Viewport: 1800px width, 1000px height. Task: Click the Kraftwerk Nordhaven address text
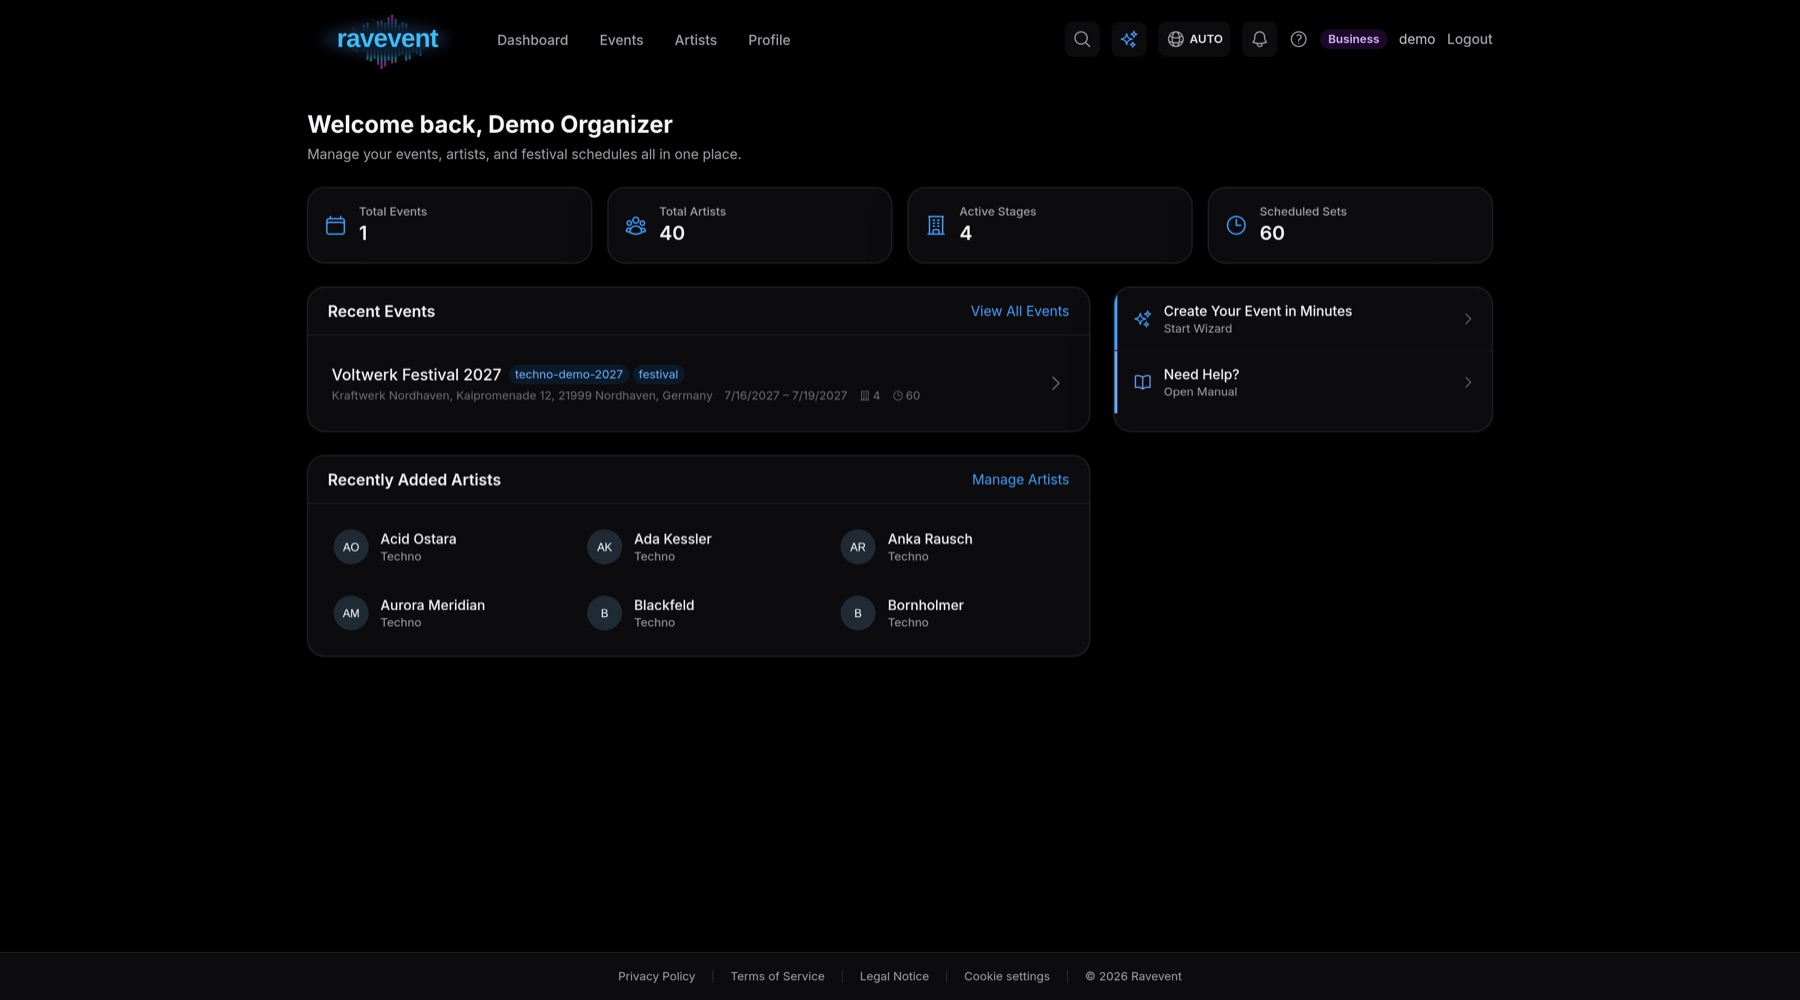coord(522,396)
